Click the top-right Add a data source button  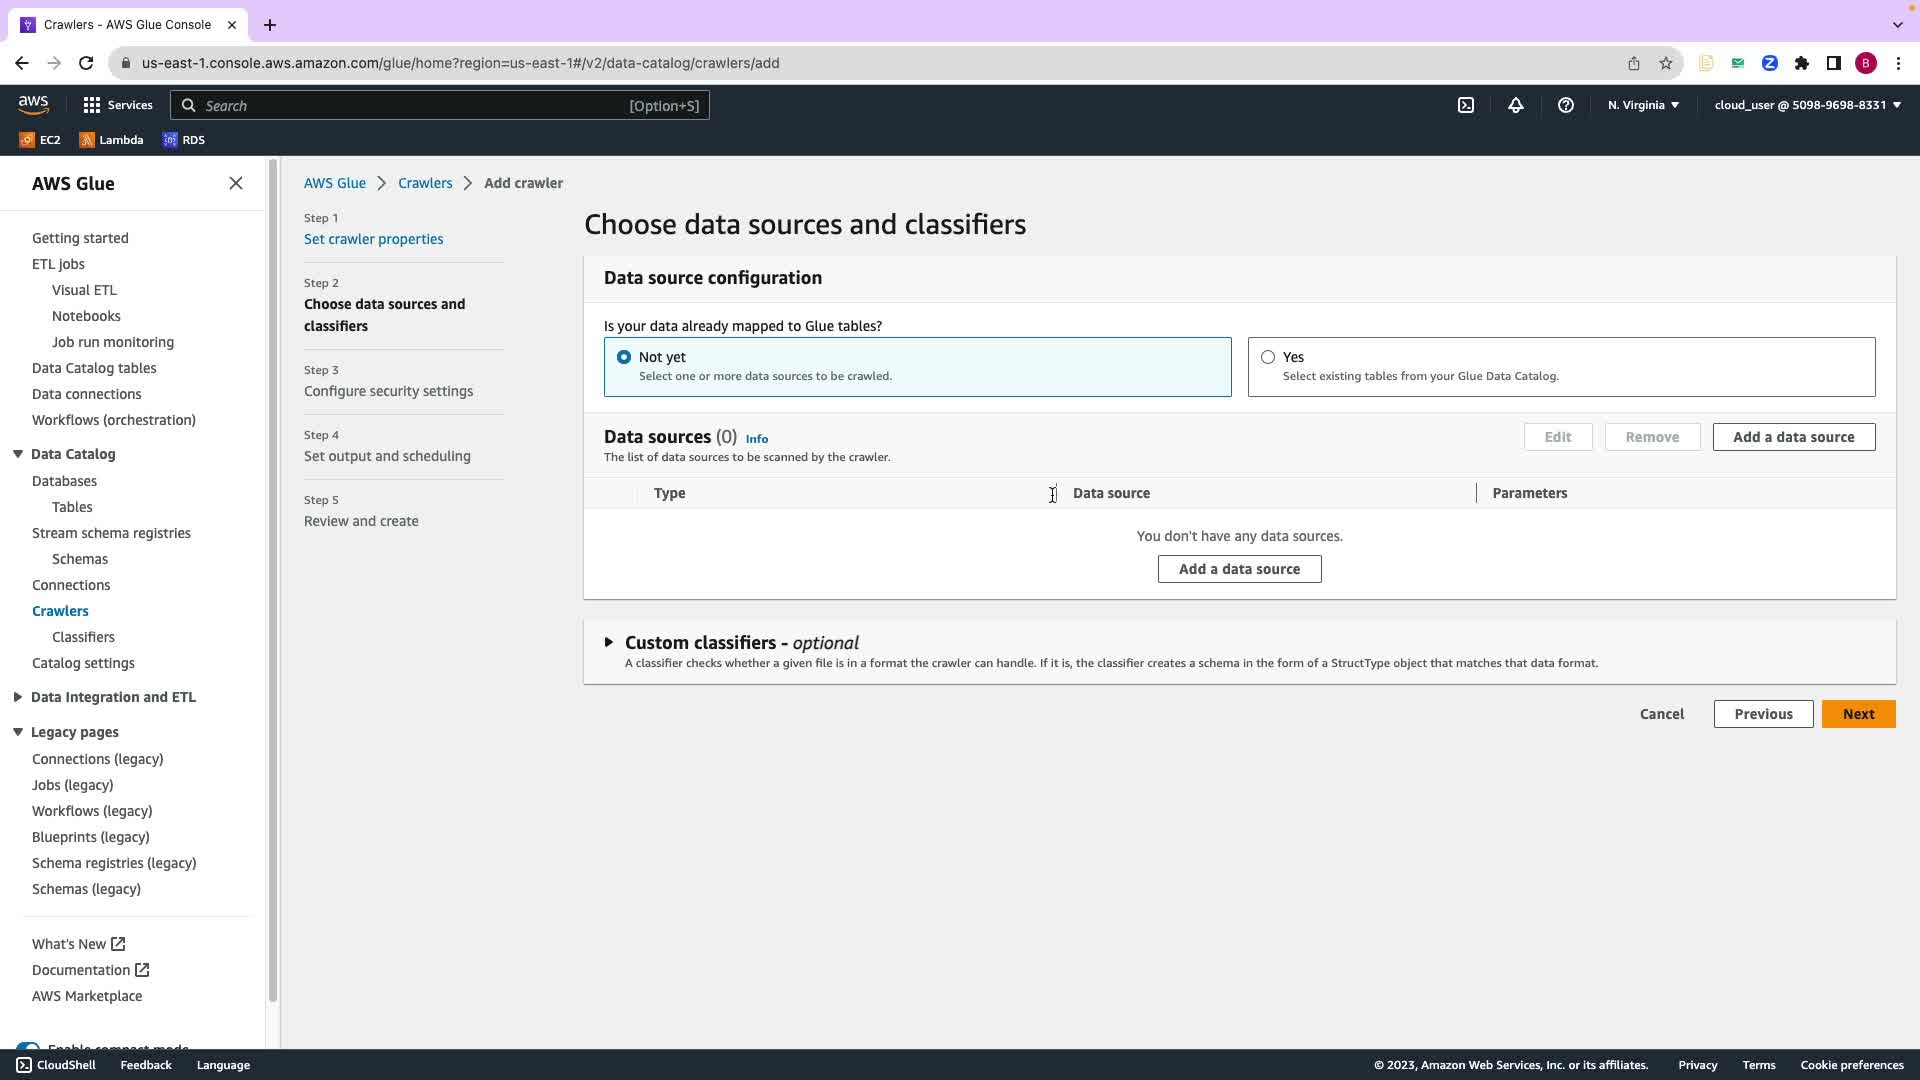pyautogui.click(x=1793, y=437)
